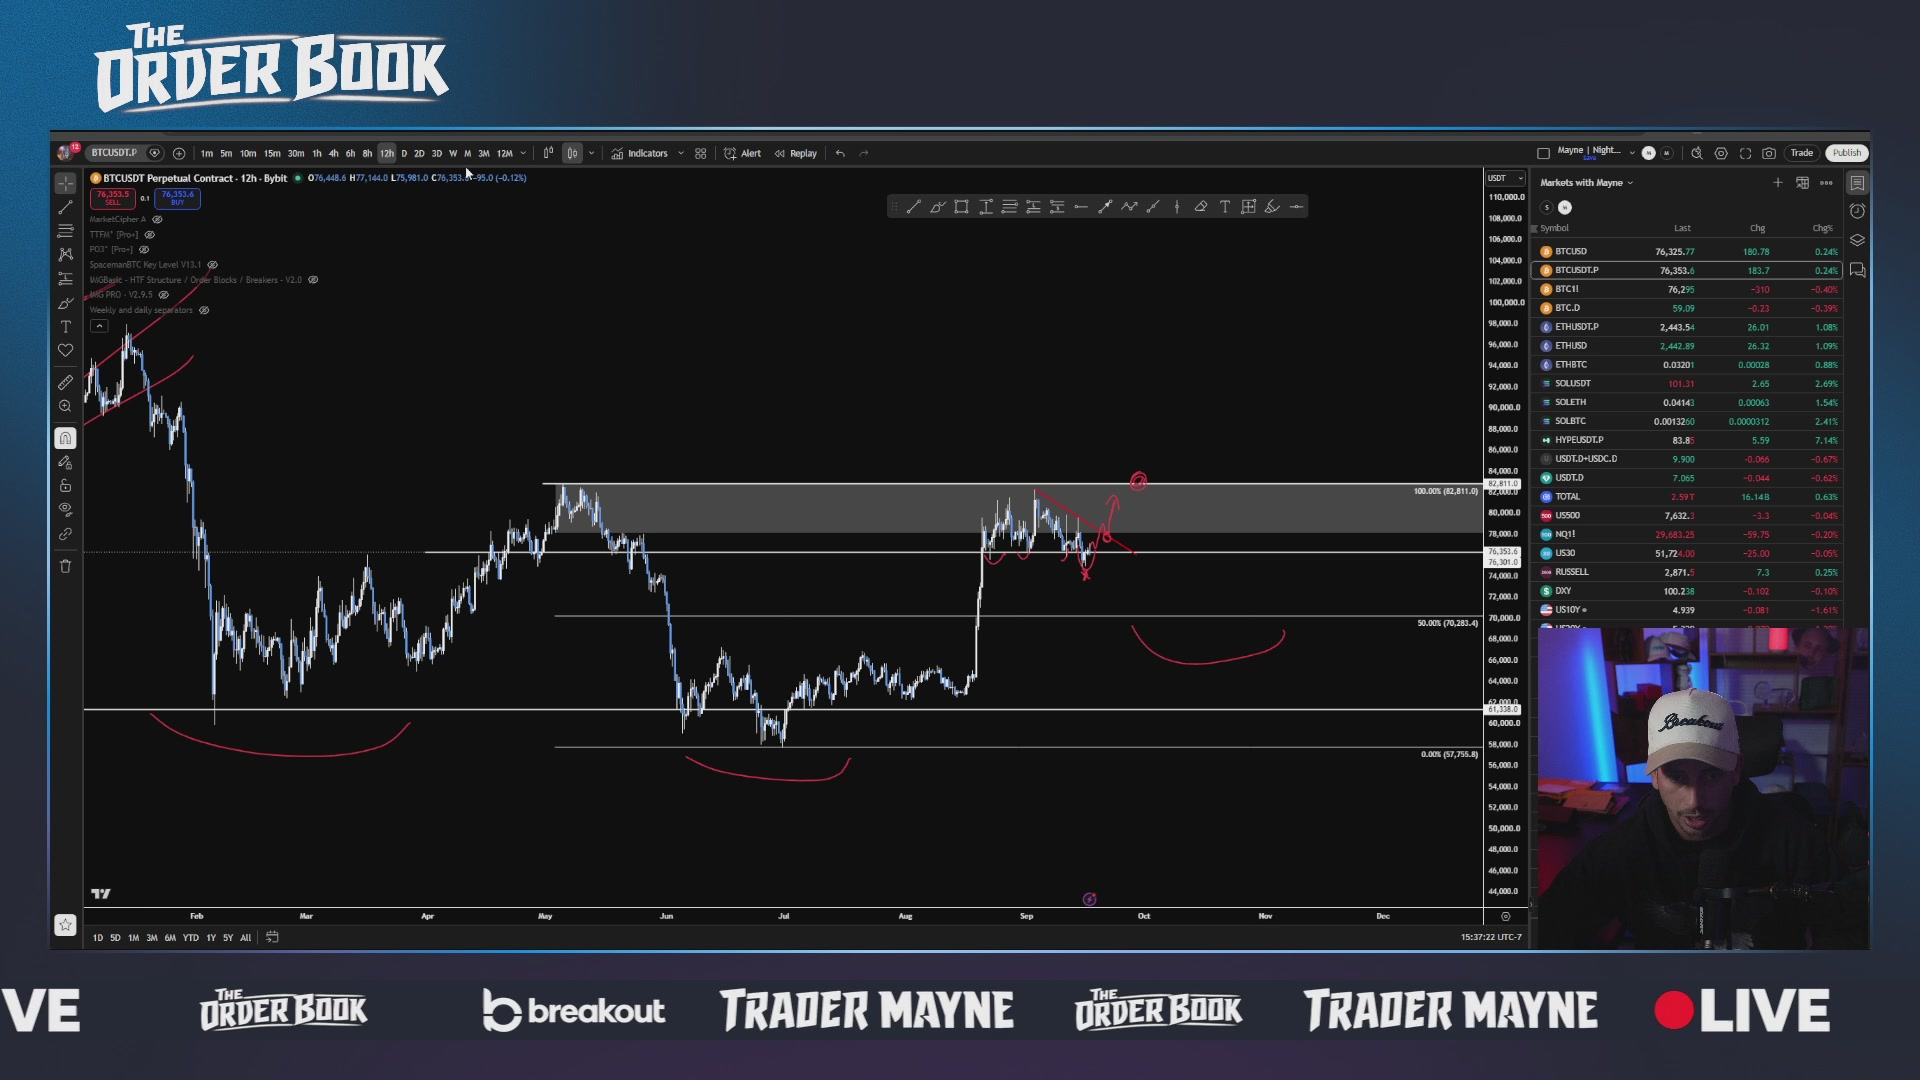Toggle visibility of MG PRO V2.9.5 indicator
Image resolution: width=1920 pixels, height=1080 pixels.
(x=164, y=295)
